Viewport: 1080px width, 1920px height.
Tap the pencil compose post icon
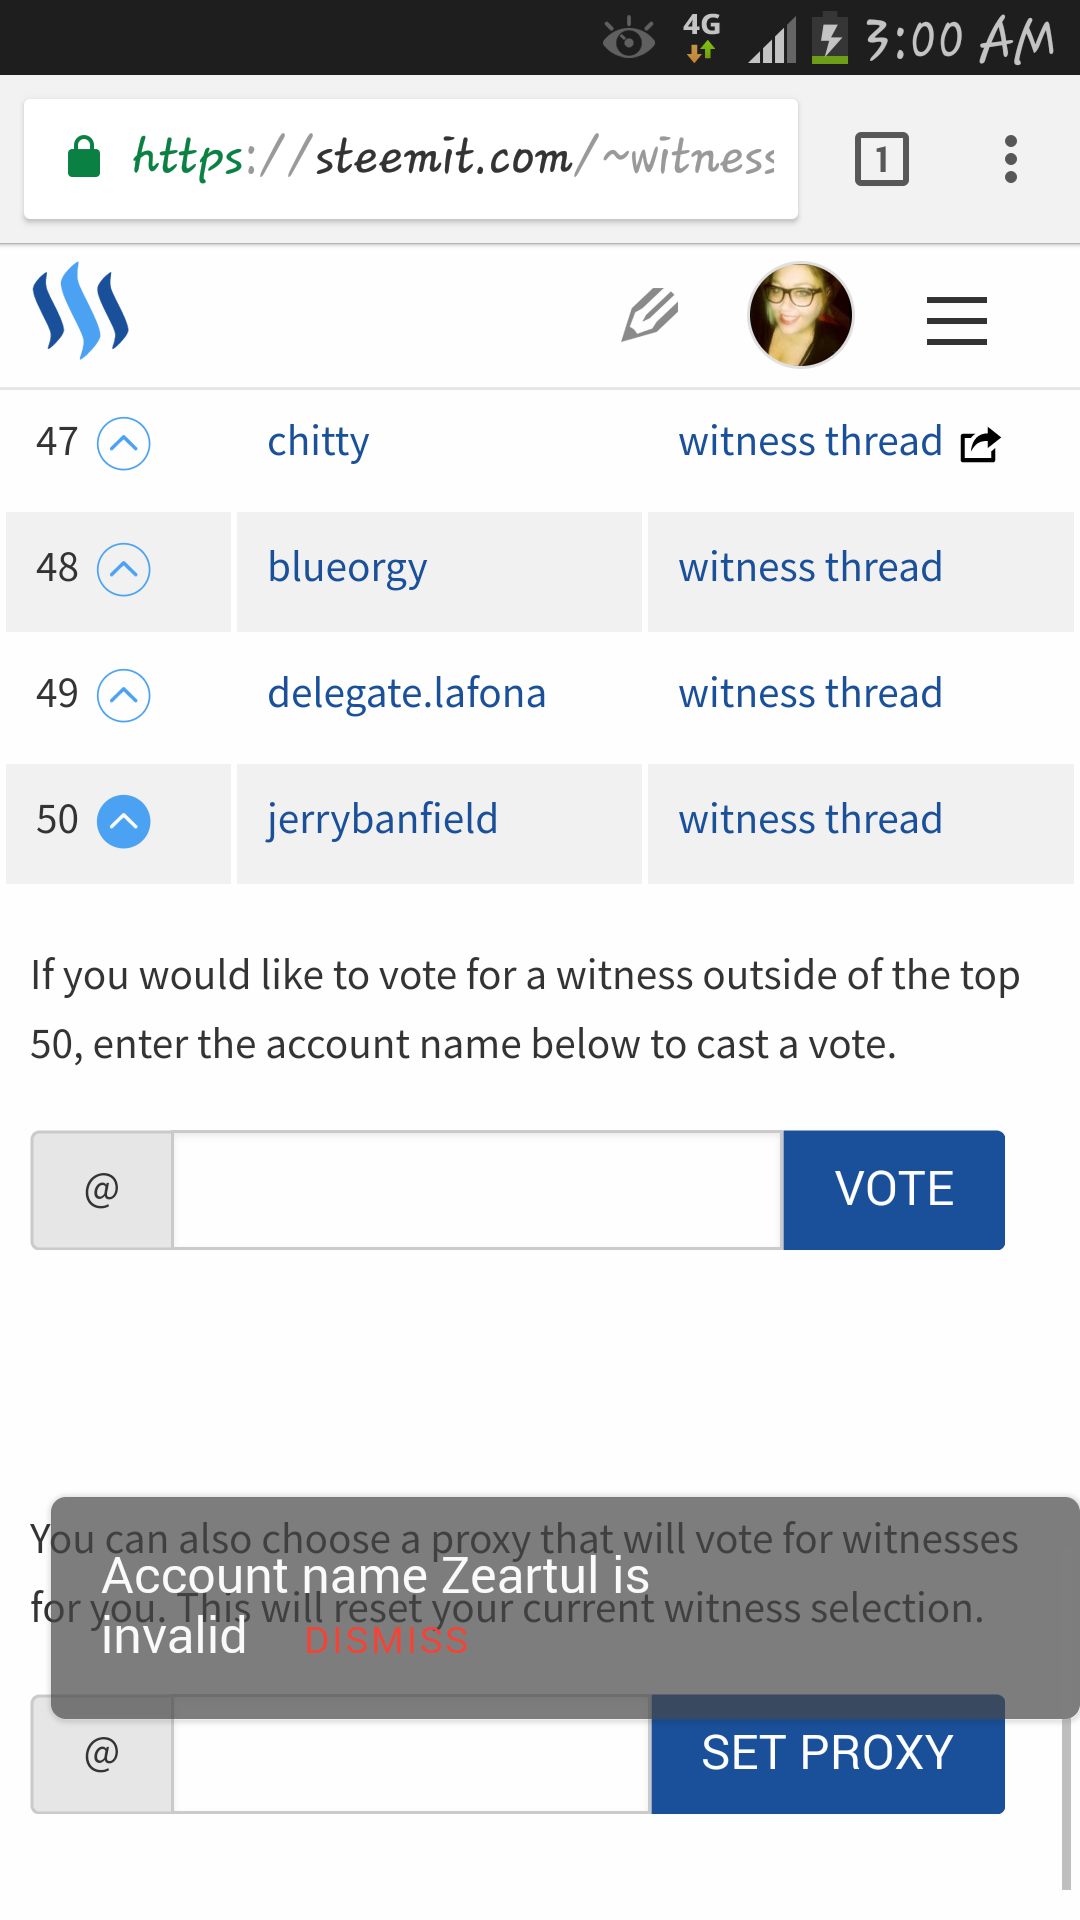coord(650,315)
